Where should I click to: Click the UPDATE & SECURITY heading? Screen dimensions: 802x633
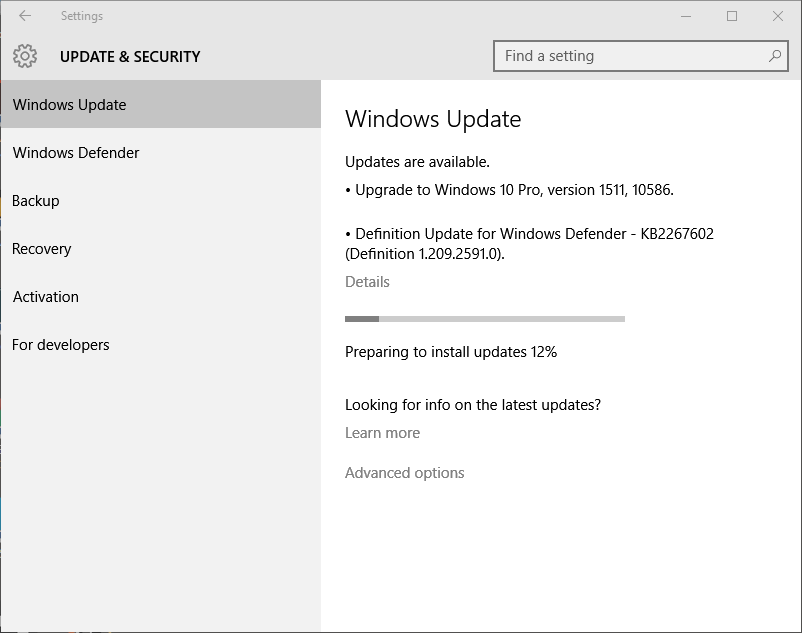[130, 56]
